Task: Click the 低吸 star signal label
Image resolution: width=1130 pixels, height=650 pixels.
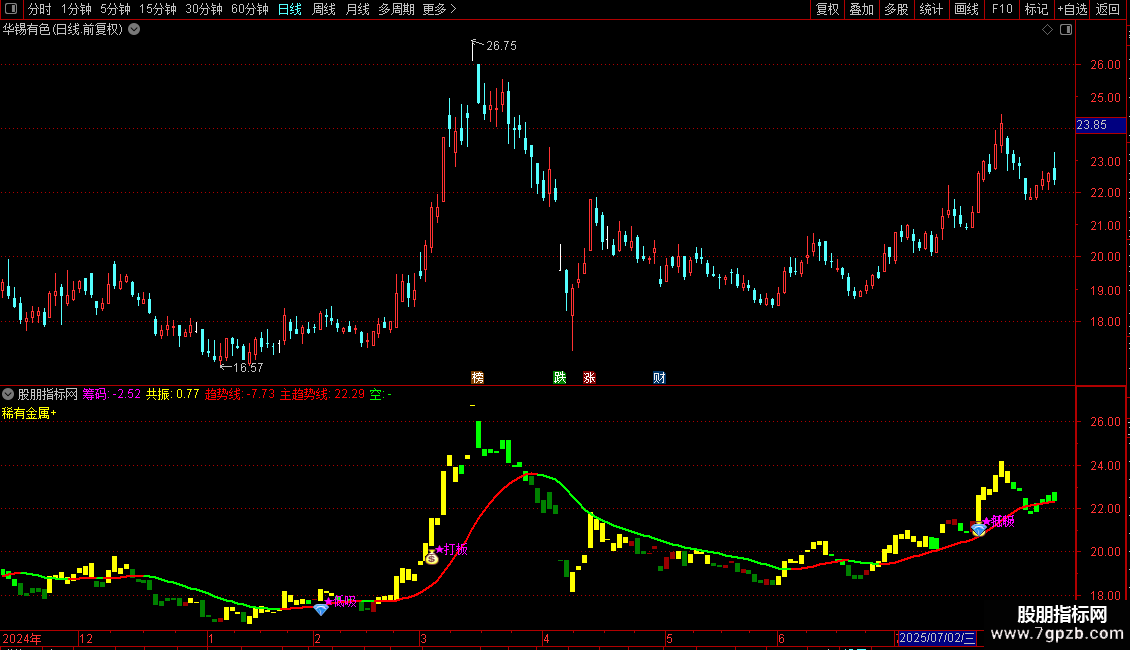Action: (x=340, y=601)
